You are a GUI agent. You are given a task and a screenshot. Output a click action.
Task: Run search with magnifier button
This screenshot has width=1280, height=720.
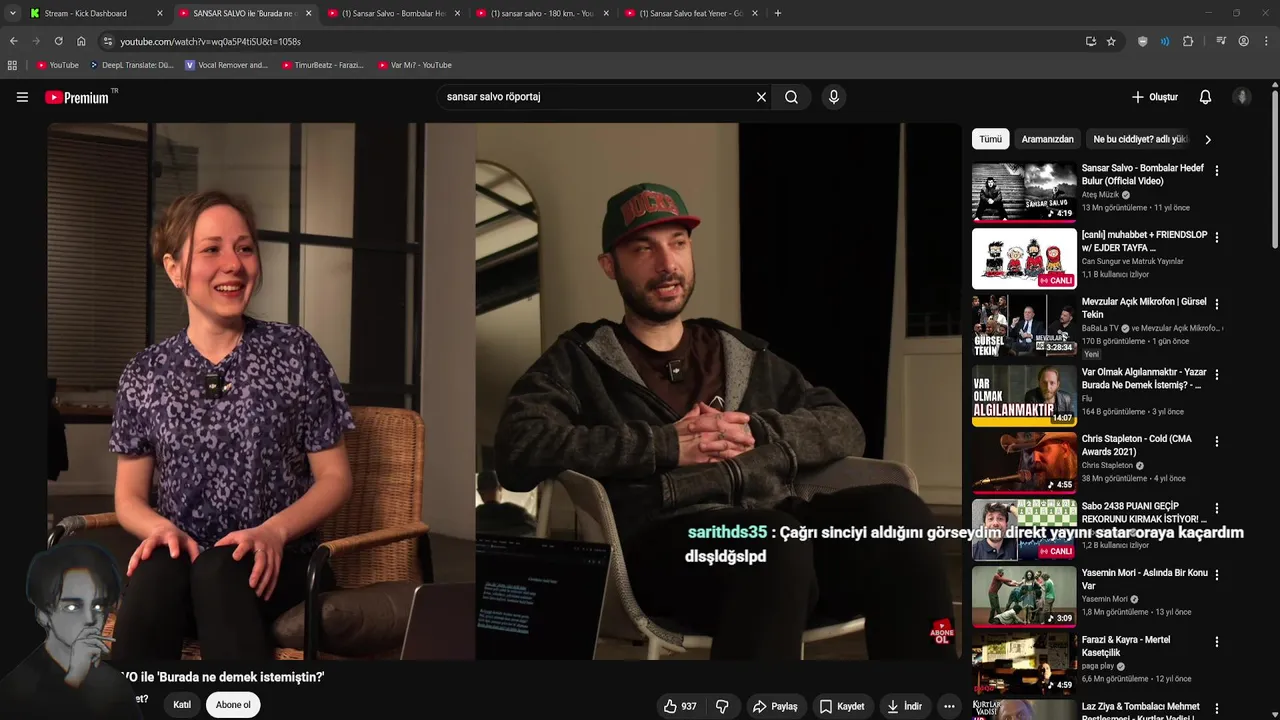pyautogui.click(x=791, y=97)
